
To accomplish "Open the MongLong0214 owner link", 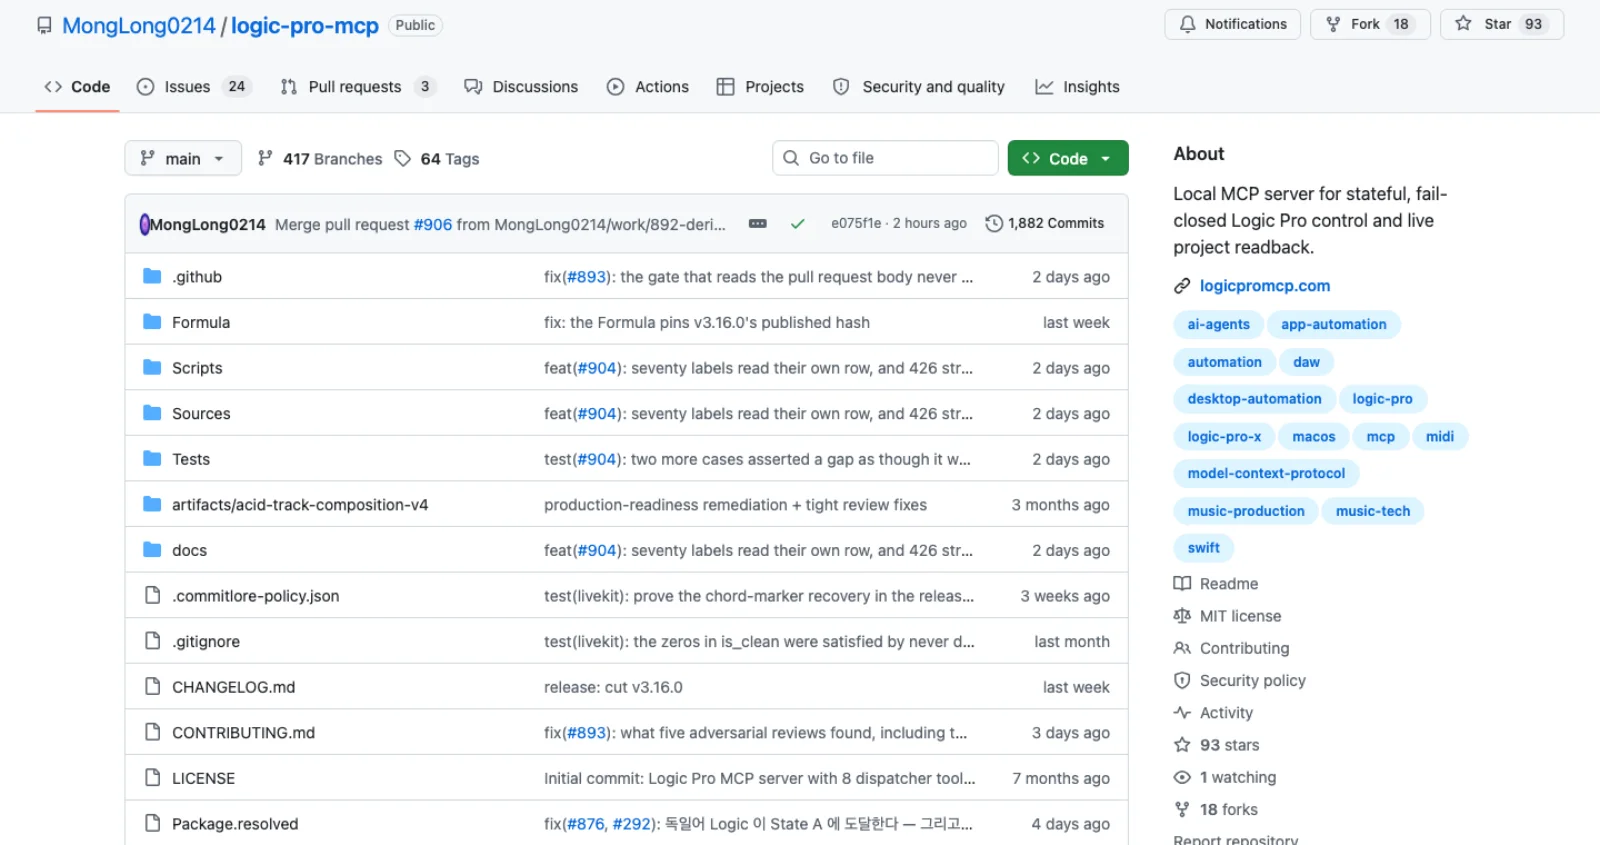I will [x=139, y=26].
